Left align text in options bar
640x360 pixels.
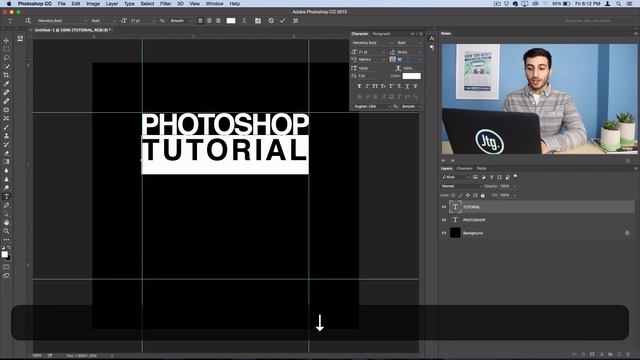(200, 21)
